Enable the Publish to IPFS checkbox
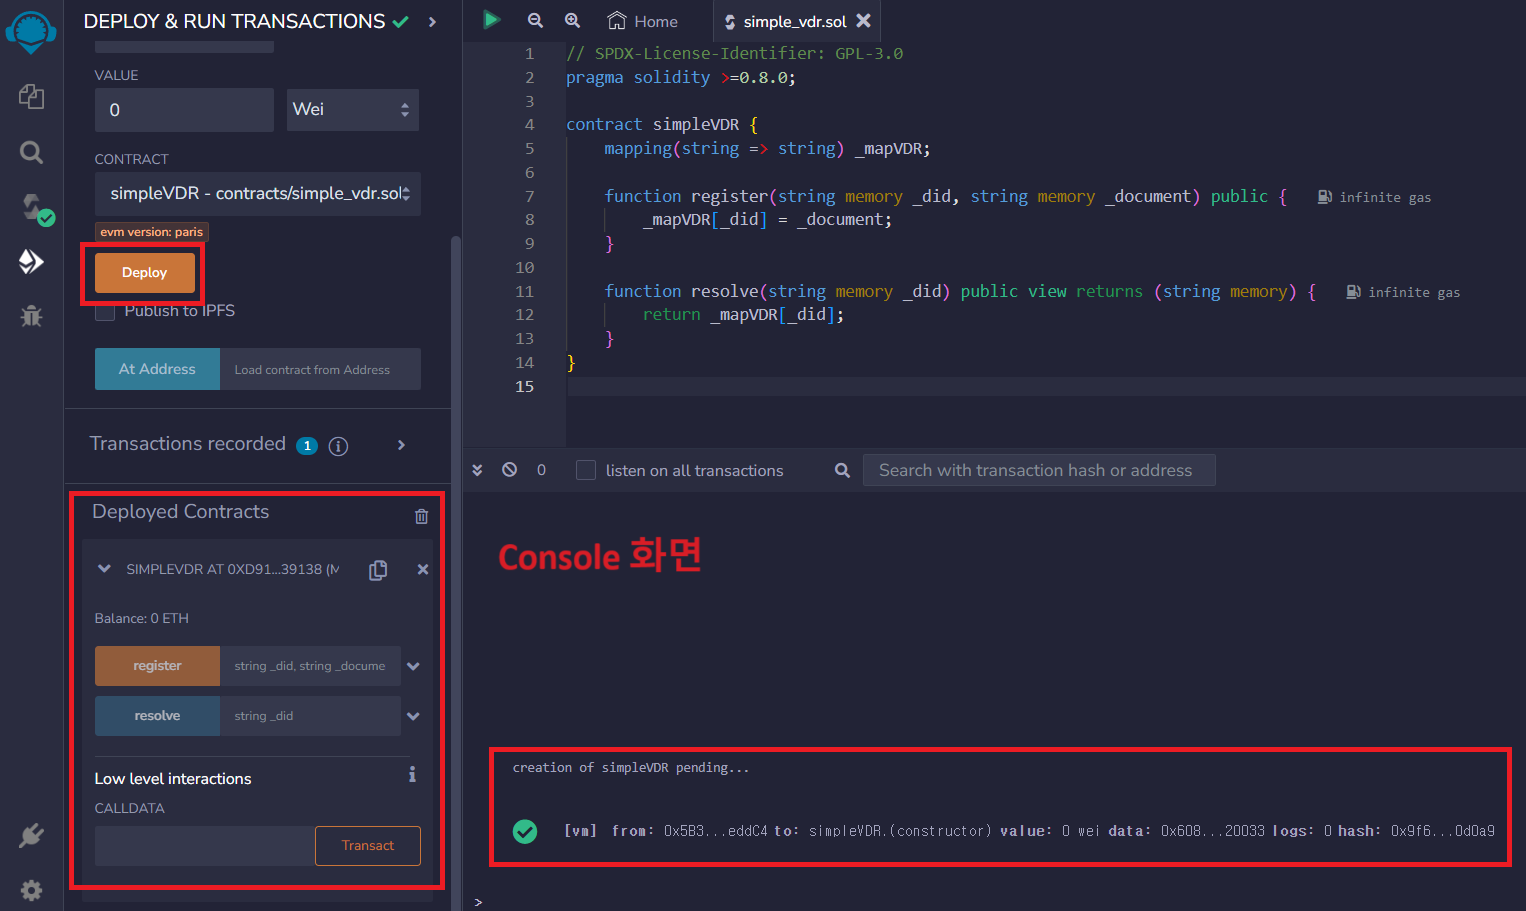 coord(105,311)
